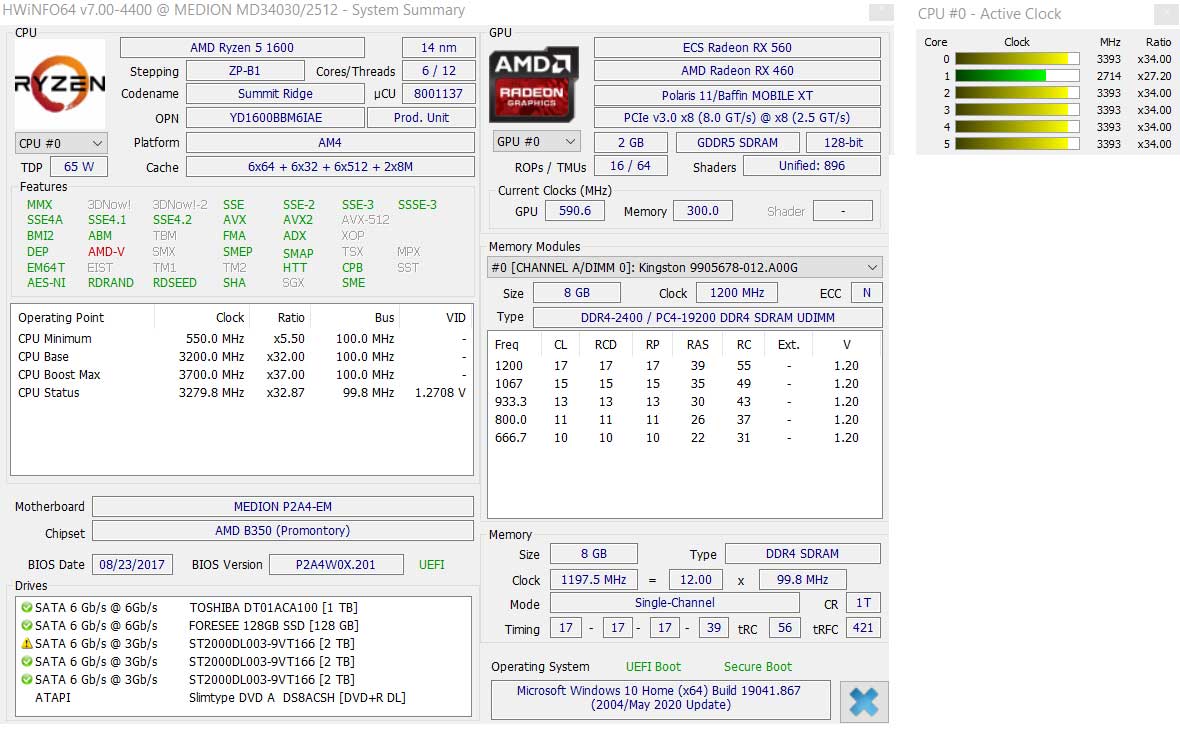Click the yellow warning icon in the drives list

point(26,643)
